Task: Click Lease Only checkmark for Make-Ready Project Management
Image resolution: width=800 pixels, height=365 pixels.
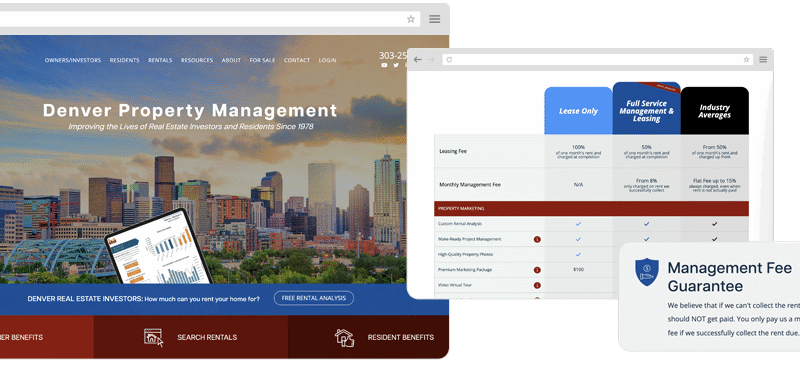Action: tap(578, 239)
